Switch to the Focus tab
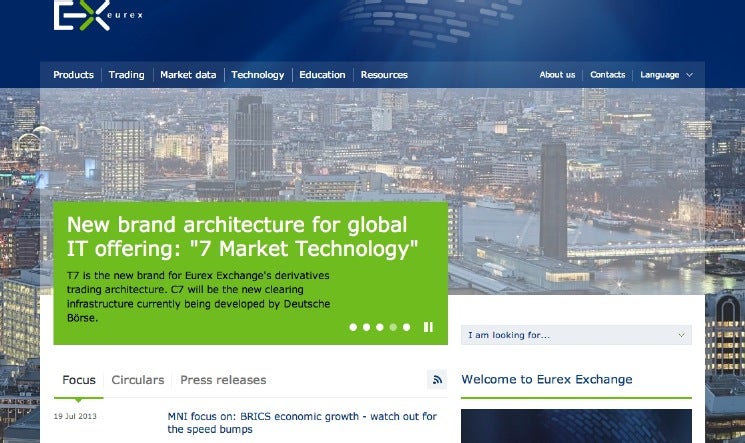This screenshot has width=745, height=443. point(79,380)
